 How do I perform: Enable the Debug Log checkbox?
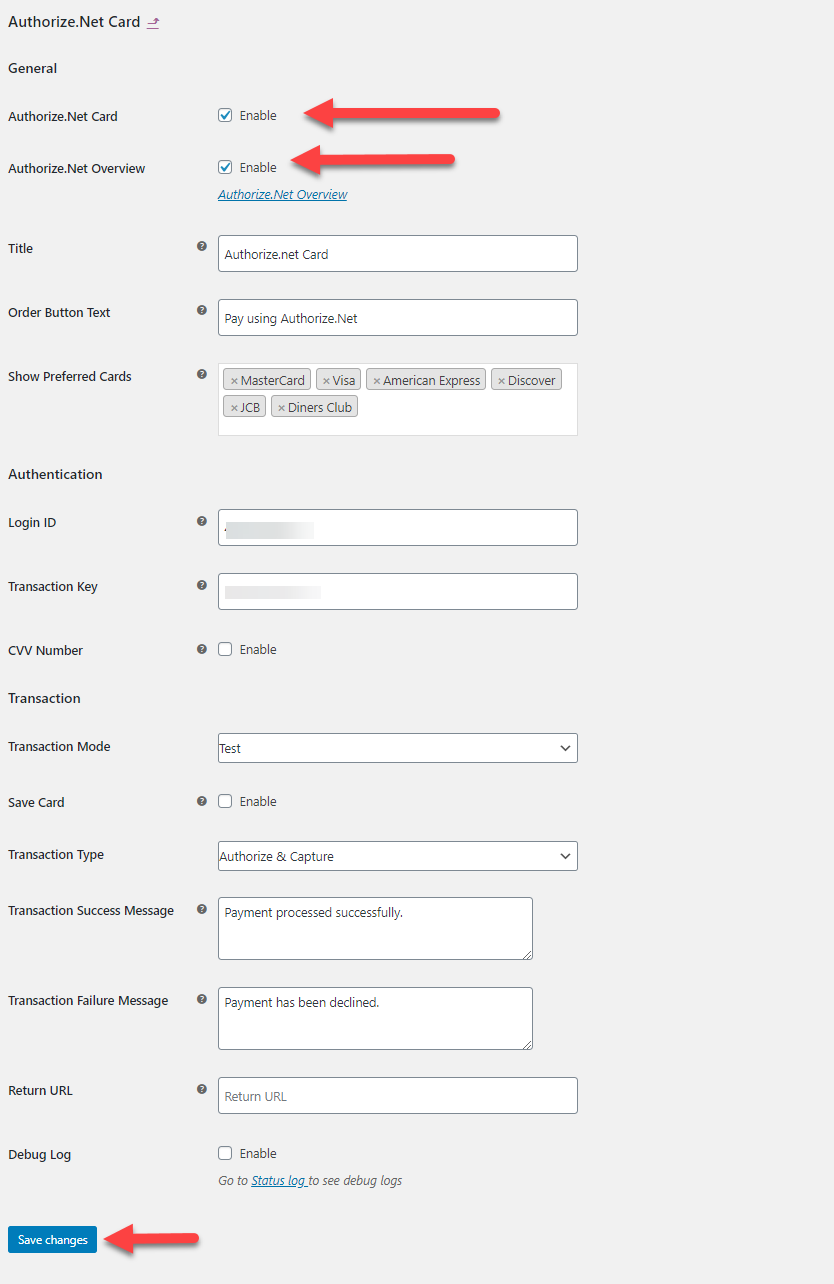tap(225, 1152)
